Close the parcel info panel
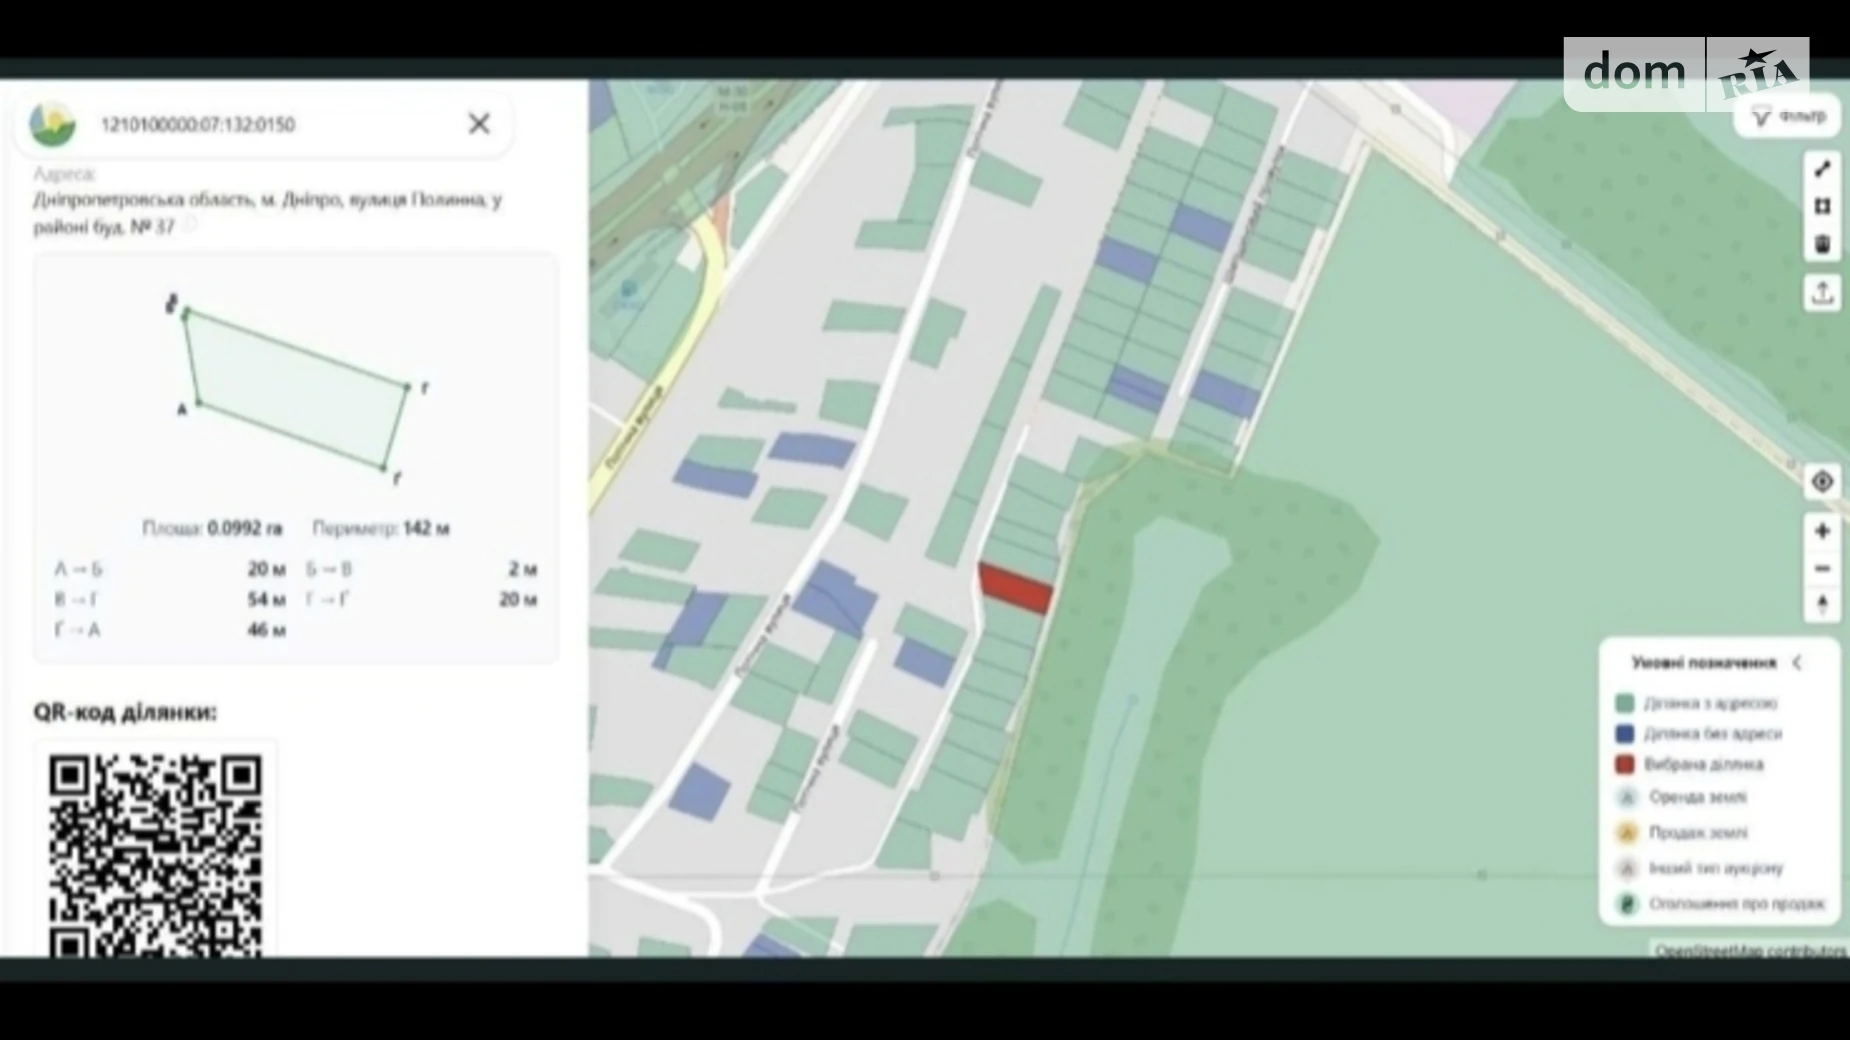 [x=479, y=123]
